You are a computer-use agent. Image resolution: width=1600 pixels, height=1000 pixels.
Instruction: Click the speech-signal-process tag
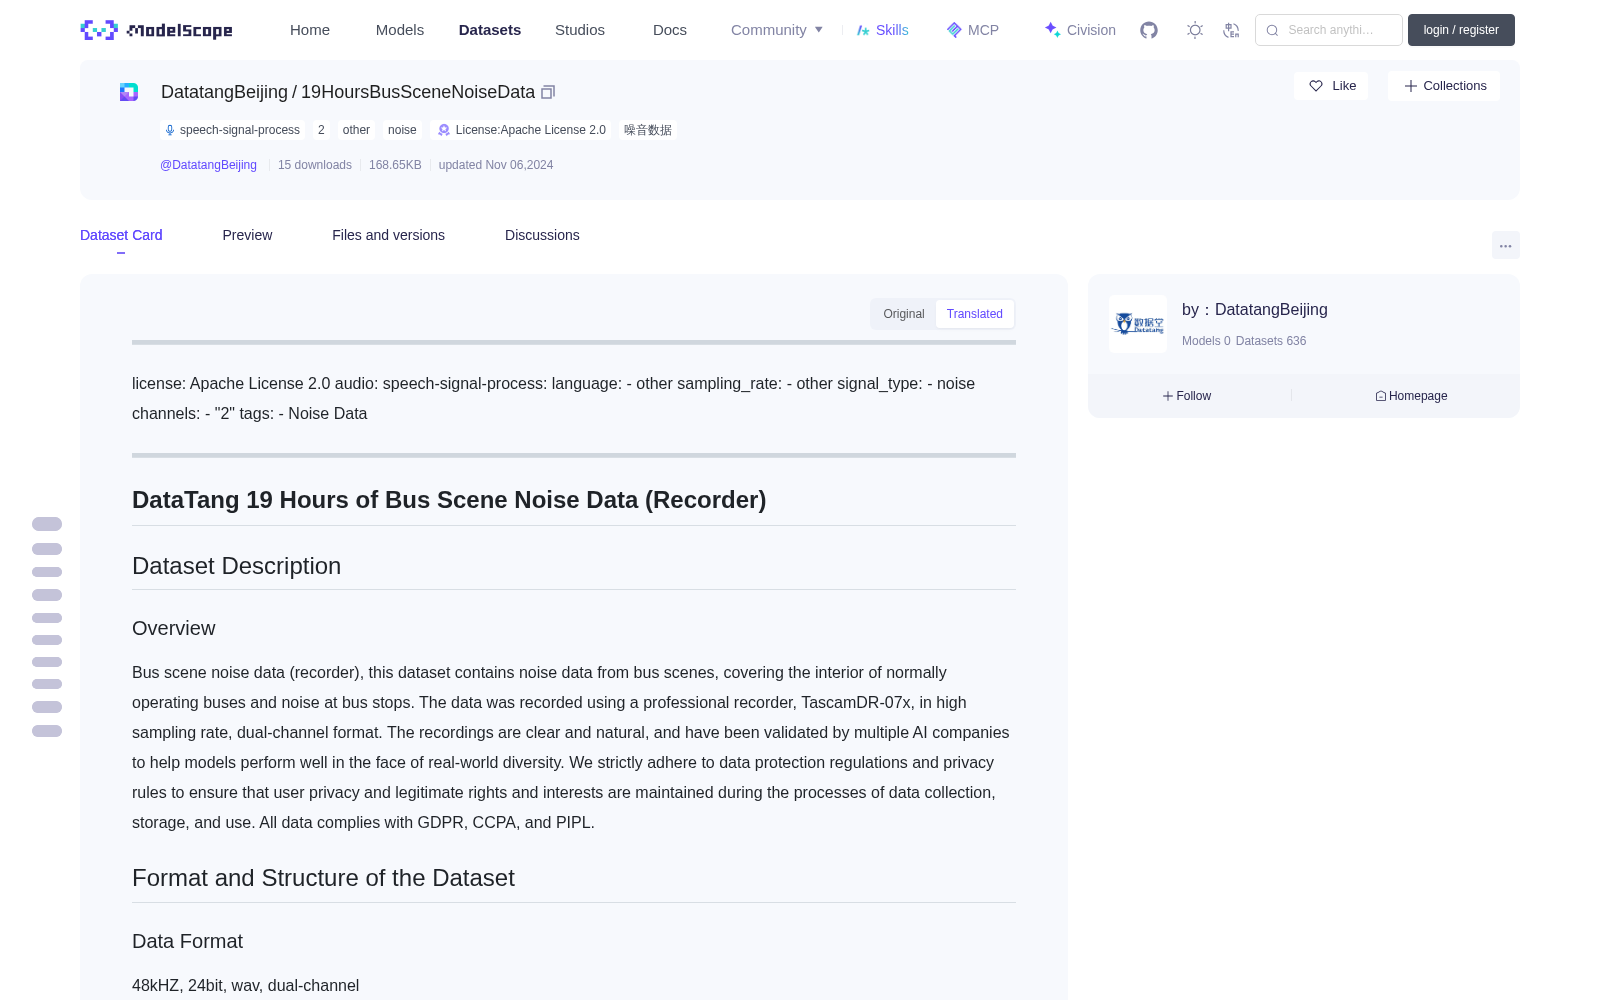point(232,130)
